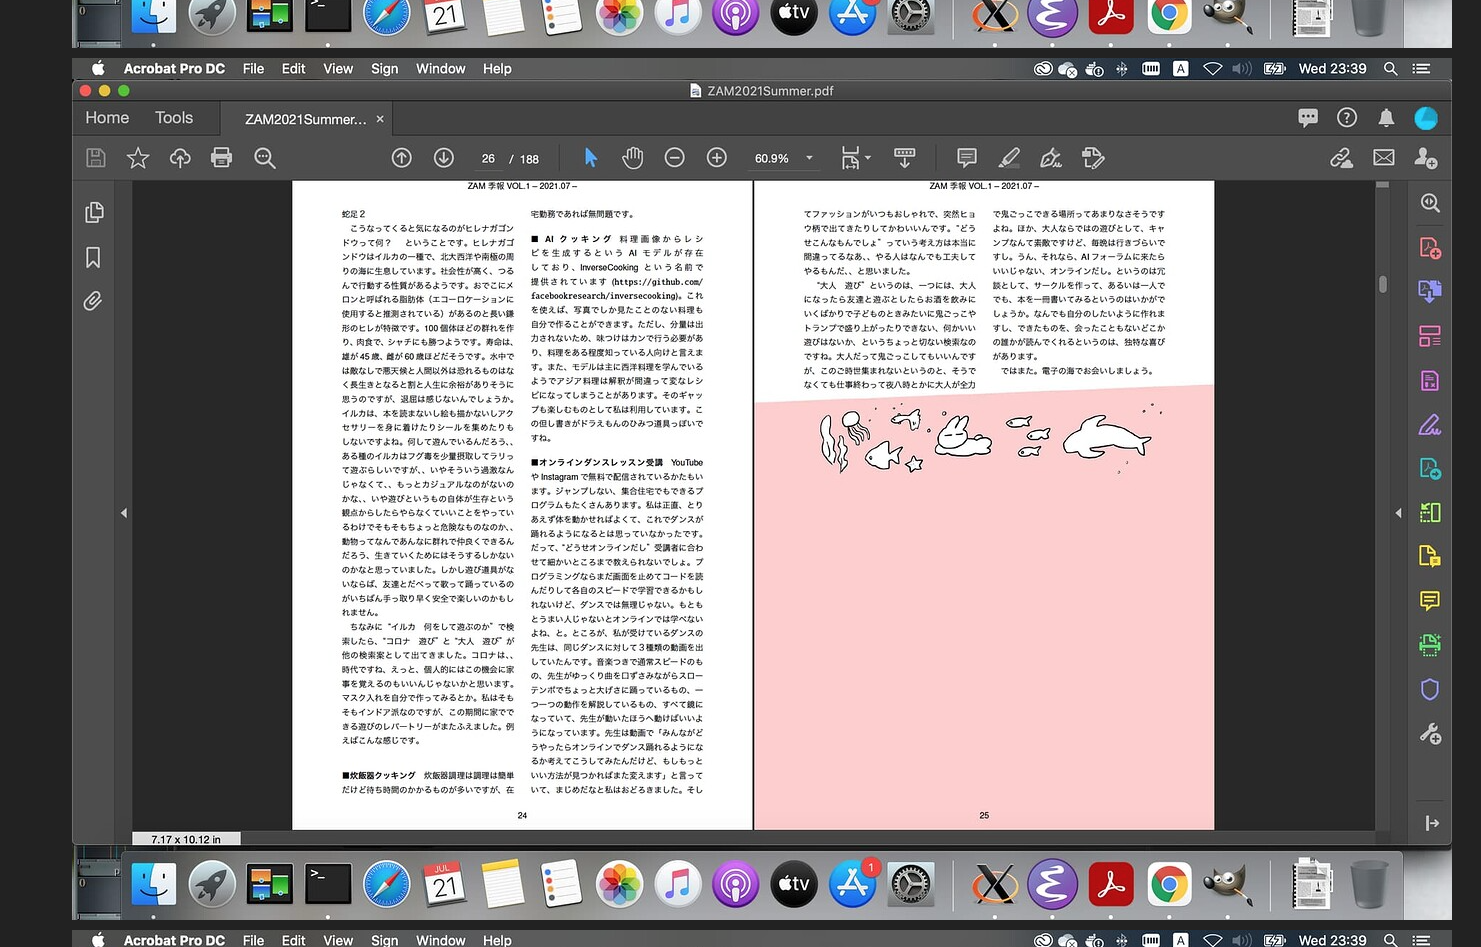Open the yellow Comment tool in right pane
1481x947 pixels.
pos(1430,600)
